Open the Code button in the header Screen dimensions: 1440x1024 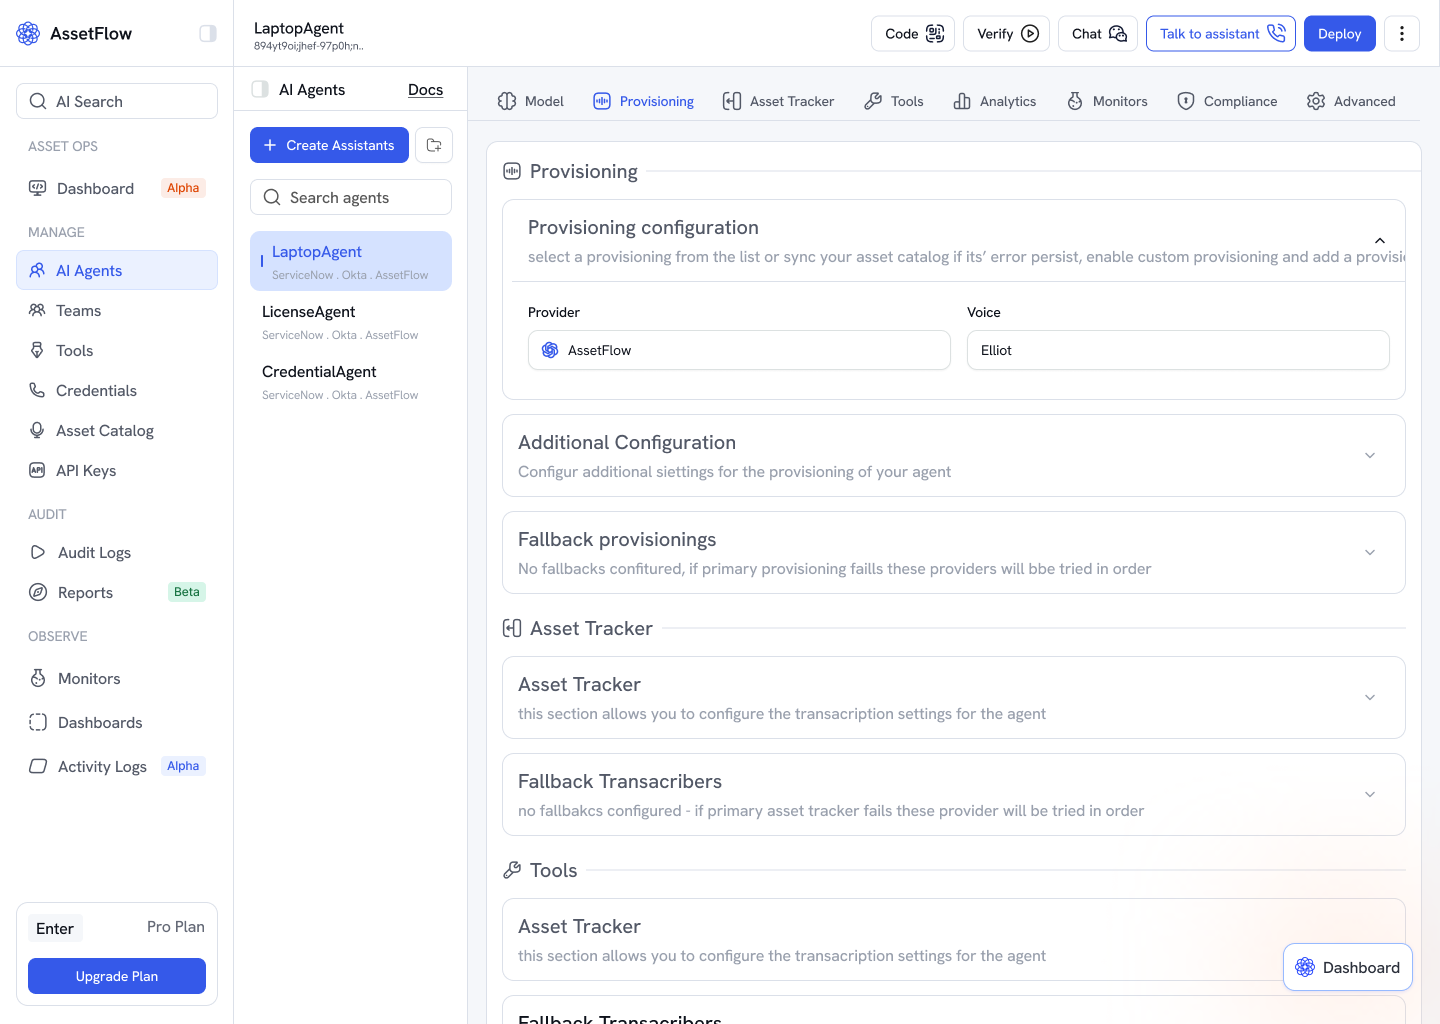click(913, 34)
